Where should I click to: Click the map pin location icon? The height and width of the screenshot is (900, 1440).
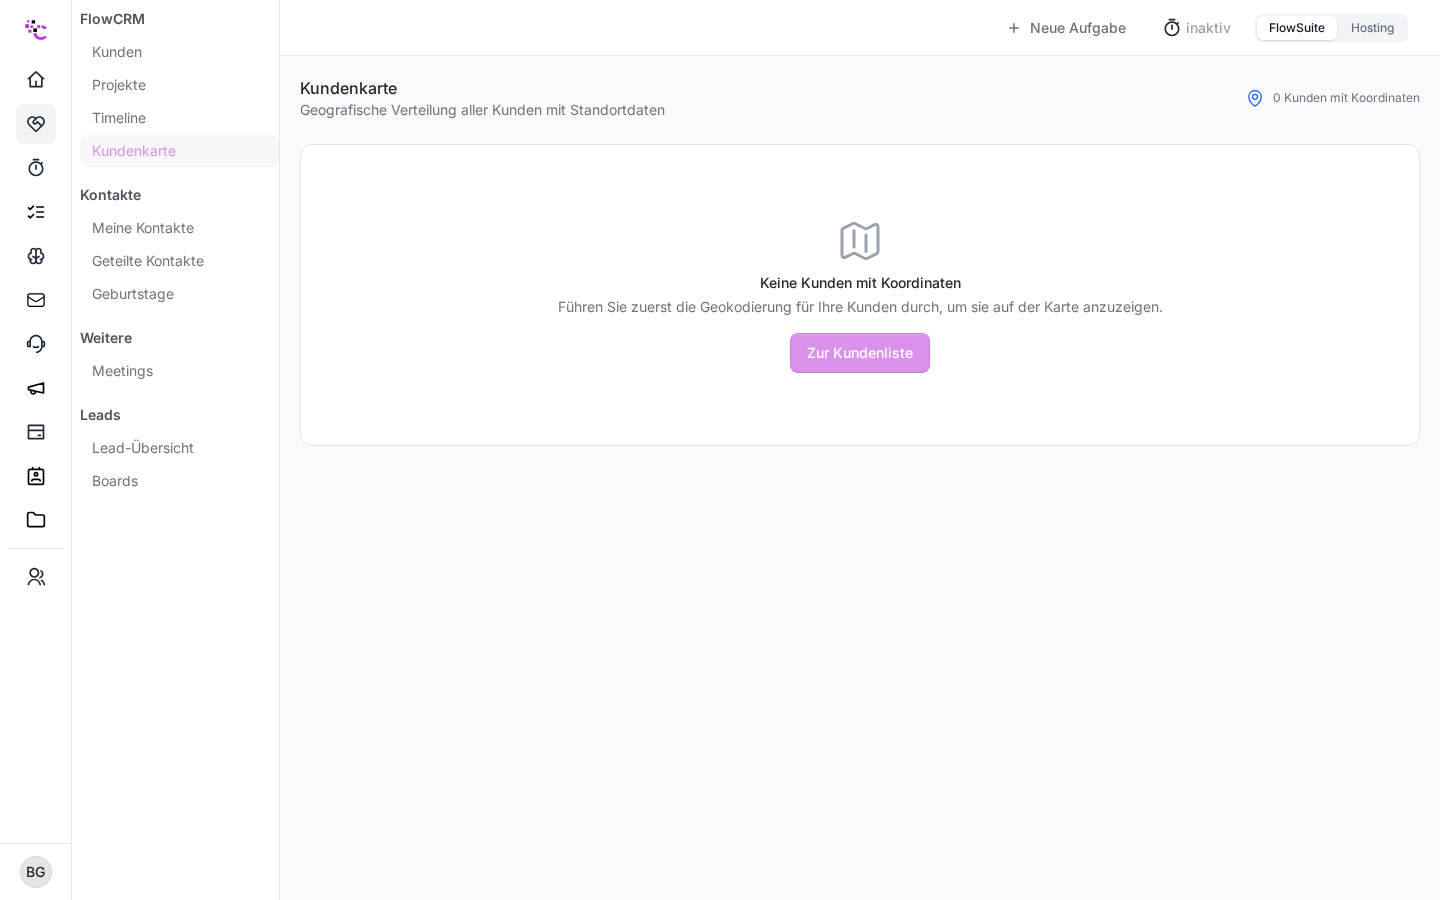[1255, 98]
